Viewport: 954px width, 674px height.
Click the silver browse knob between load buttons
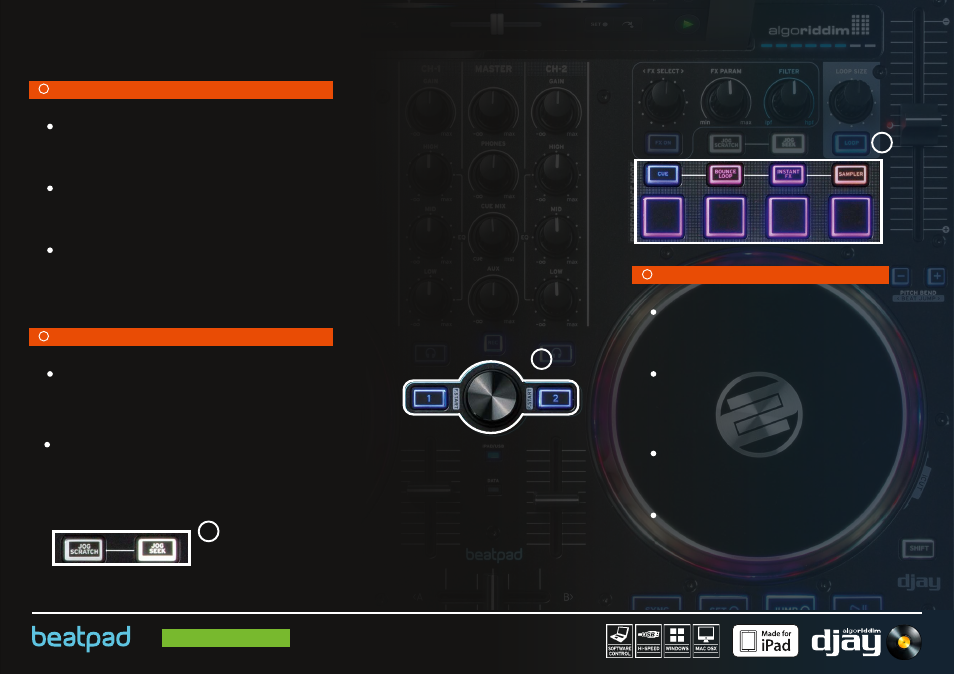pos(491,397)
